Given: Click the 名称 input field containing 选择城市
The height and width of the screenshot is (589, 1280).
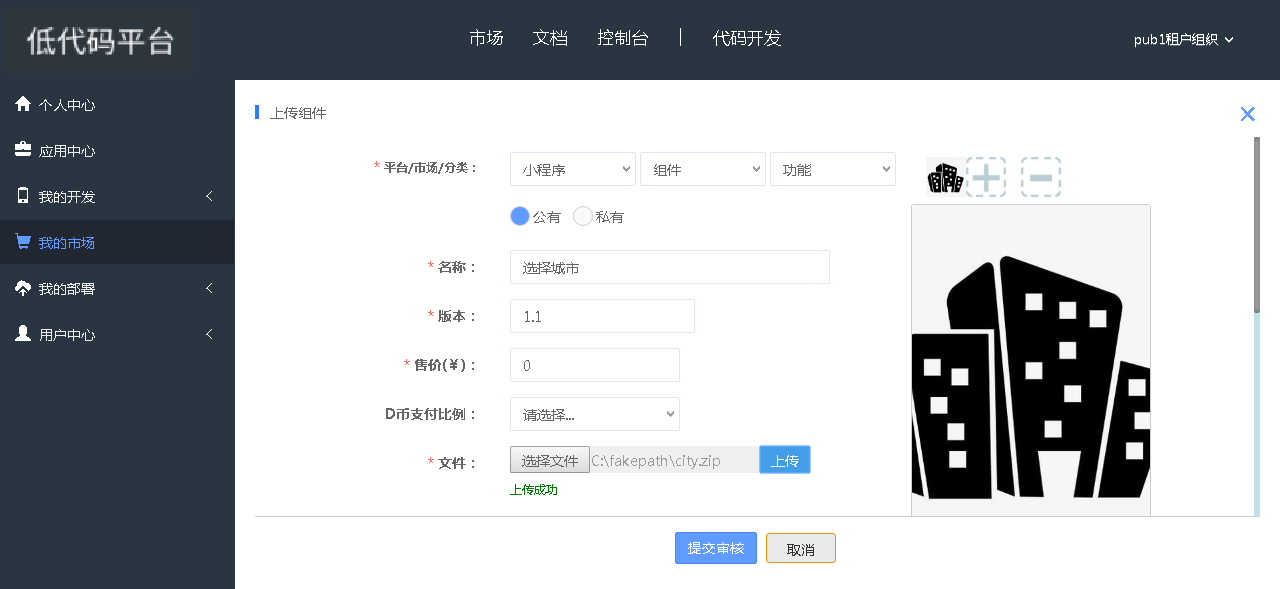Looking at the screenshot, I should point(669,267).
